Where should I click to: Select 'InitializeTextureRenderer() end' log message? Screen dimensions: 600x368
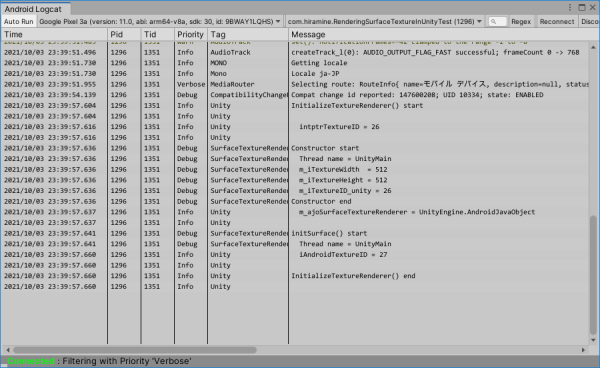[x=353, y=276]
